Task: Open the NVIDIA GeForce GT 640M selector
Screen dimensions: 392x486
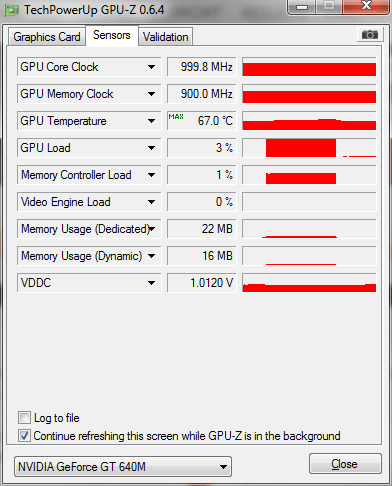Action: [123, 467]
